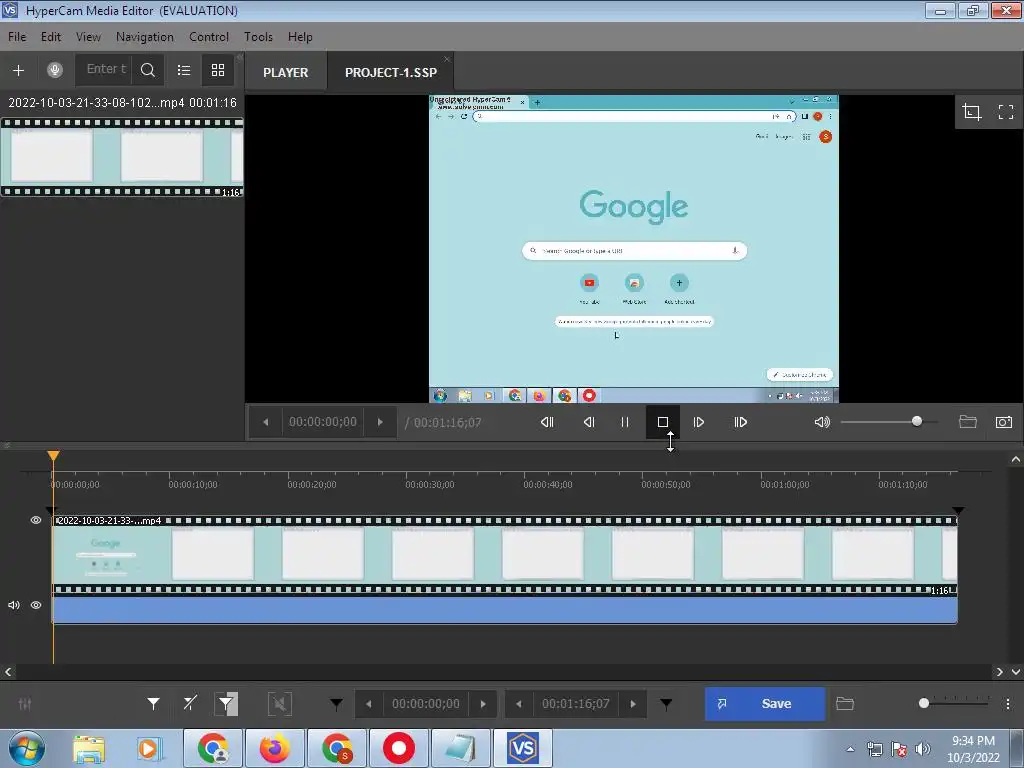Step selection end time back

click(x=519, y=704)
